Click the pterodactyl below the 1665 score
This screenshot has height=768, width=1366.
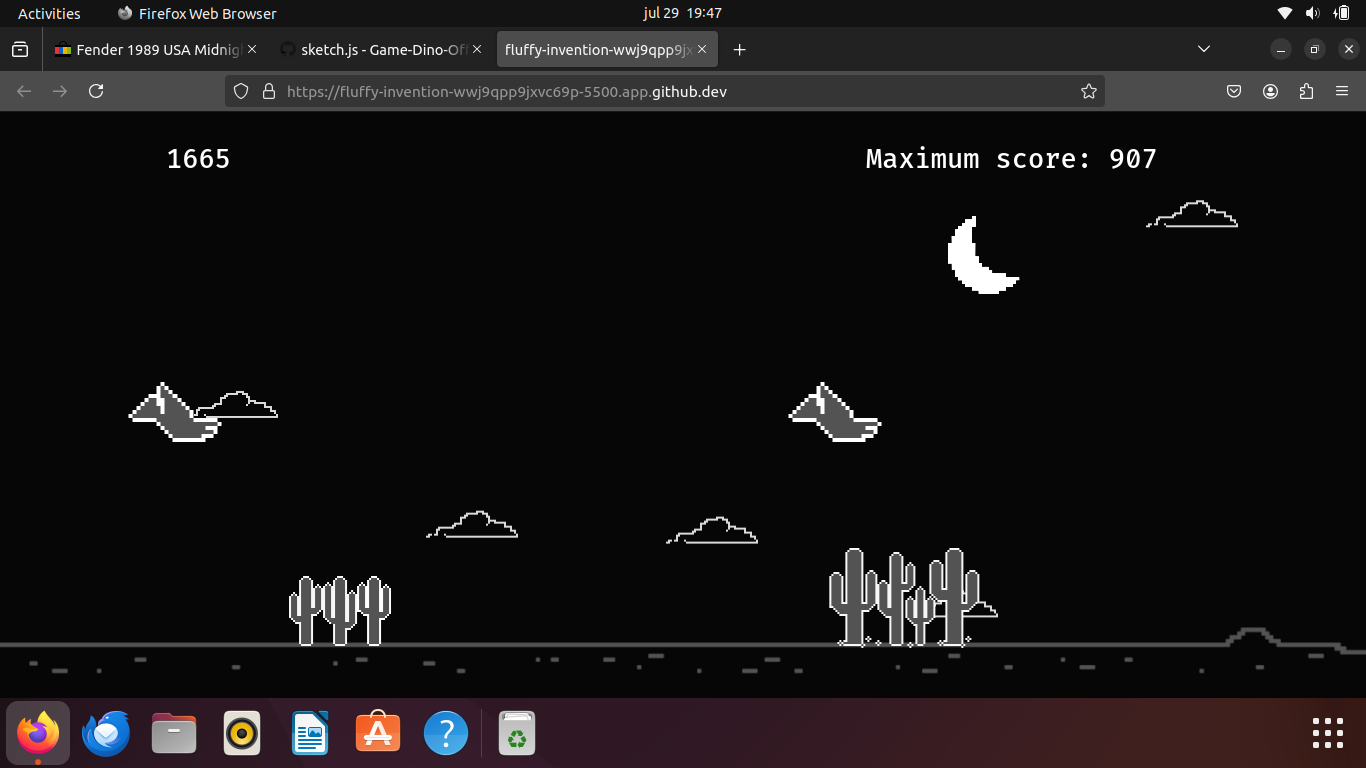[175, 412]
